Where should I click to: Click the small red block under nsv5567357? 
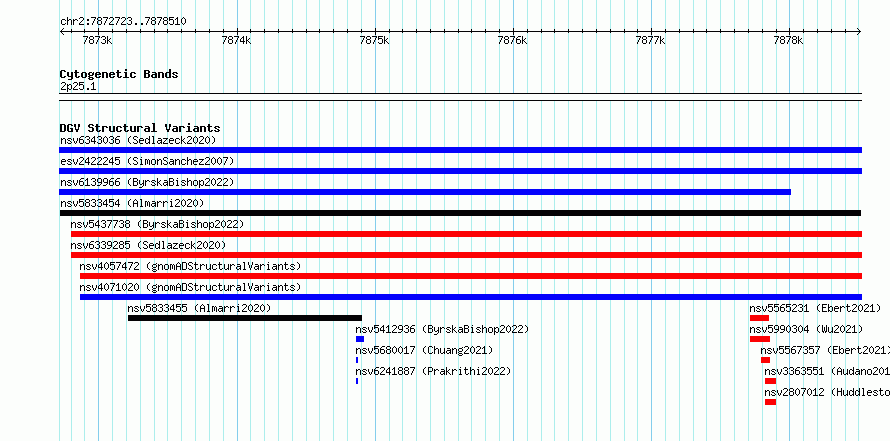tap(765, 360)
